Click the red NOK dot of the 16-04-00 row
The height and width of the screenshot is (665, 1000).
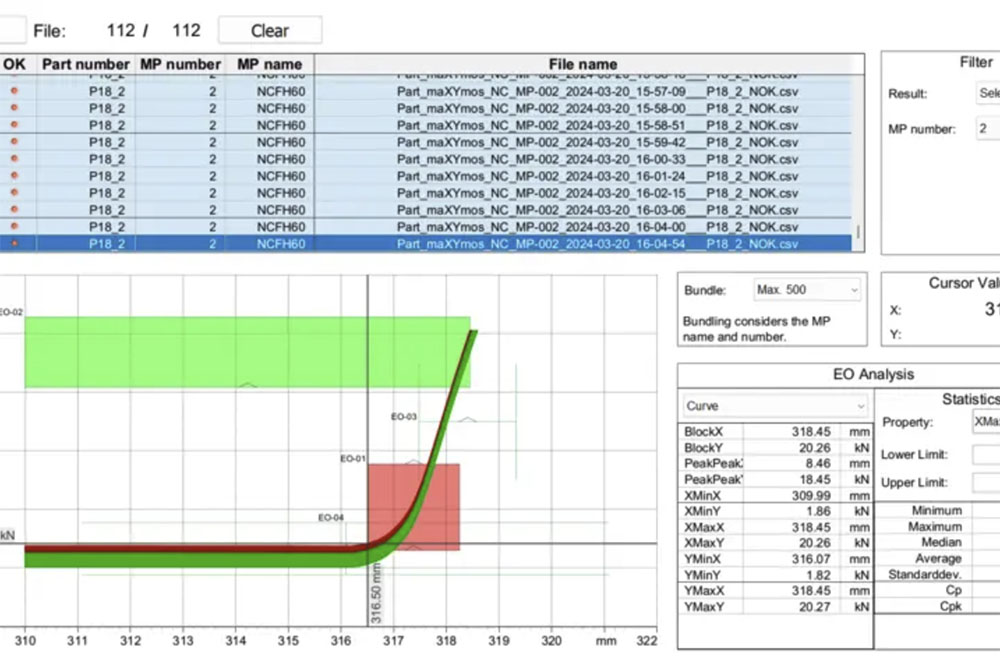coord(14,227)
